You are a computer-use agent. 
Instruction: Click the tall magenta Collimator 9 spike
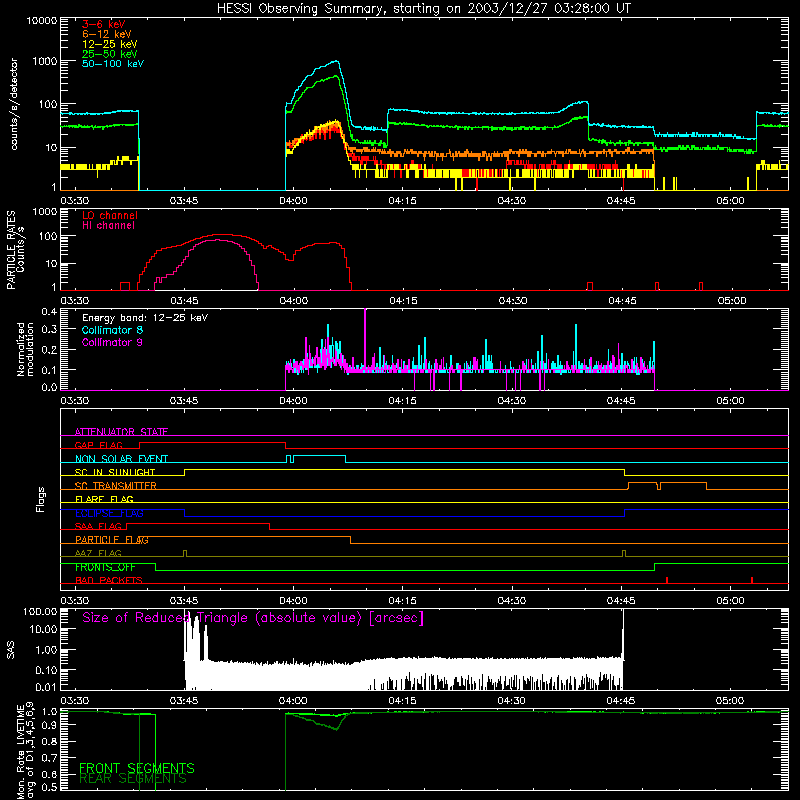[x=365, y=337]
